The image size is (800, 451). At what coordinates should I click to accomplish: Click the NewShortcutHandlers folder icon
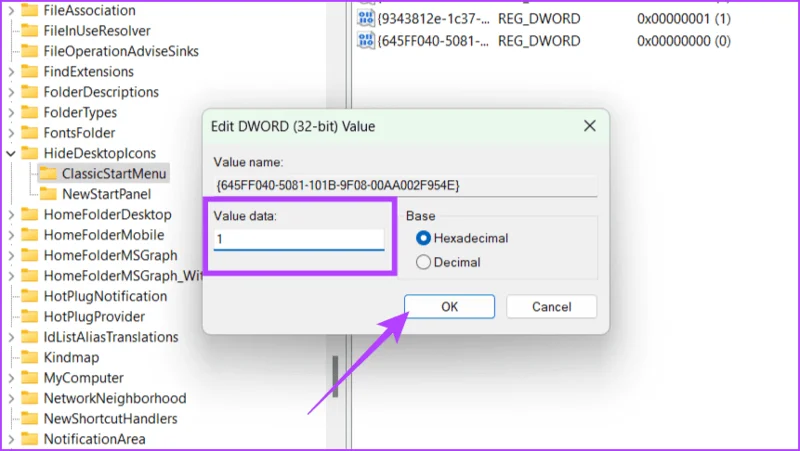pos(30,418)
